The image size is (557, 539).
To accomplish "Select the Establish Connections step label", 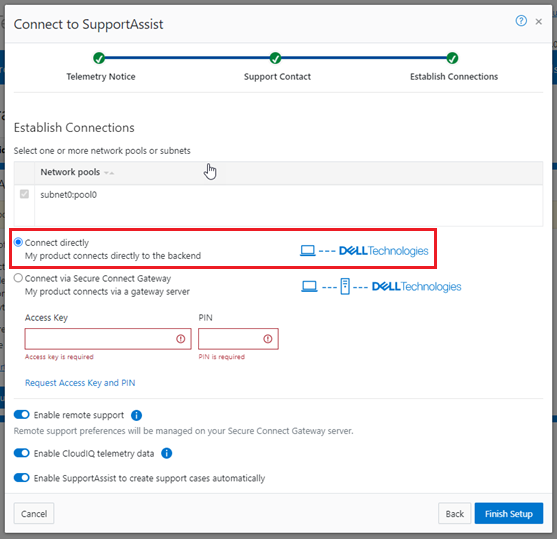I will click(454, 77).
